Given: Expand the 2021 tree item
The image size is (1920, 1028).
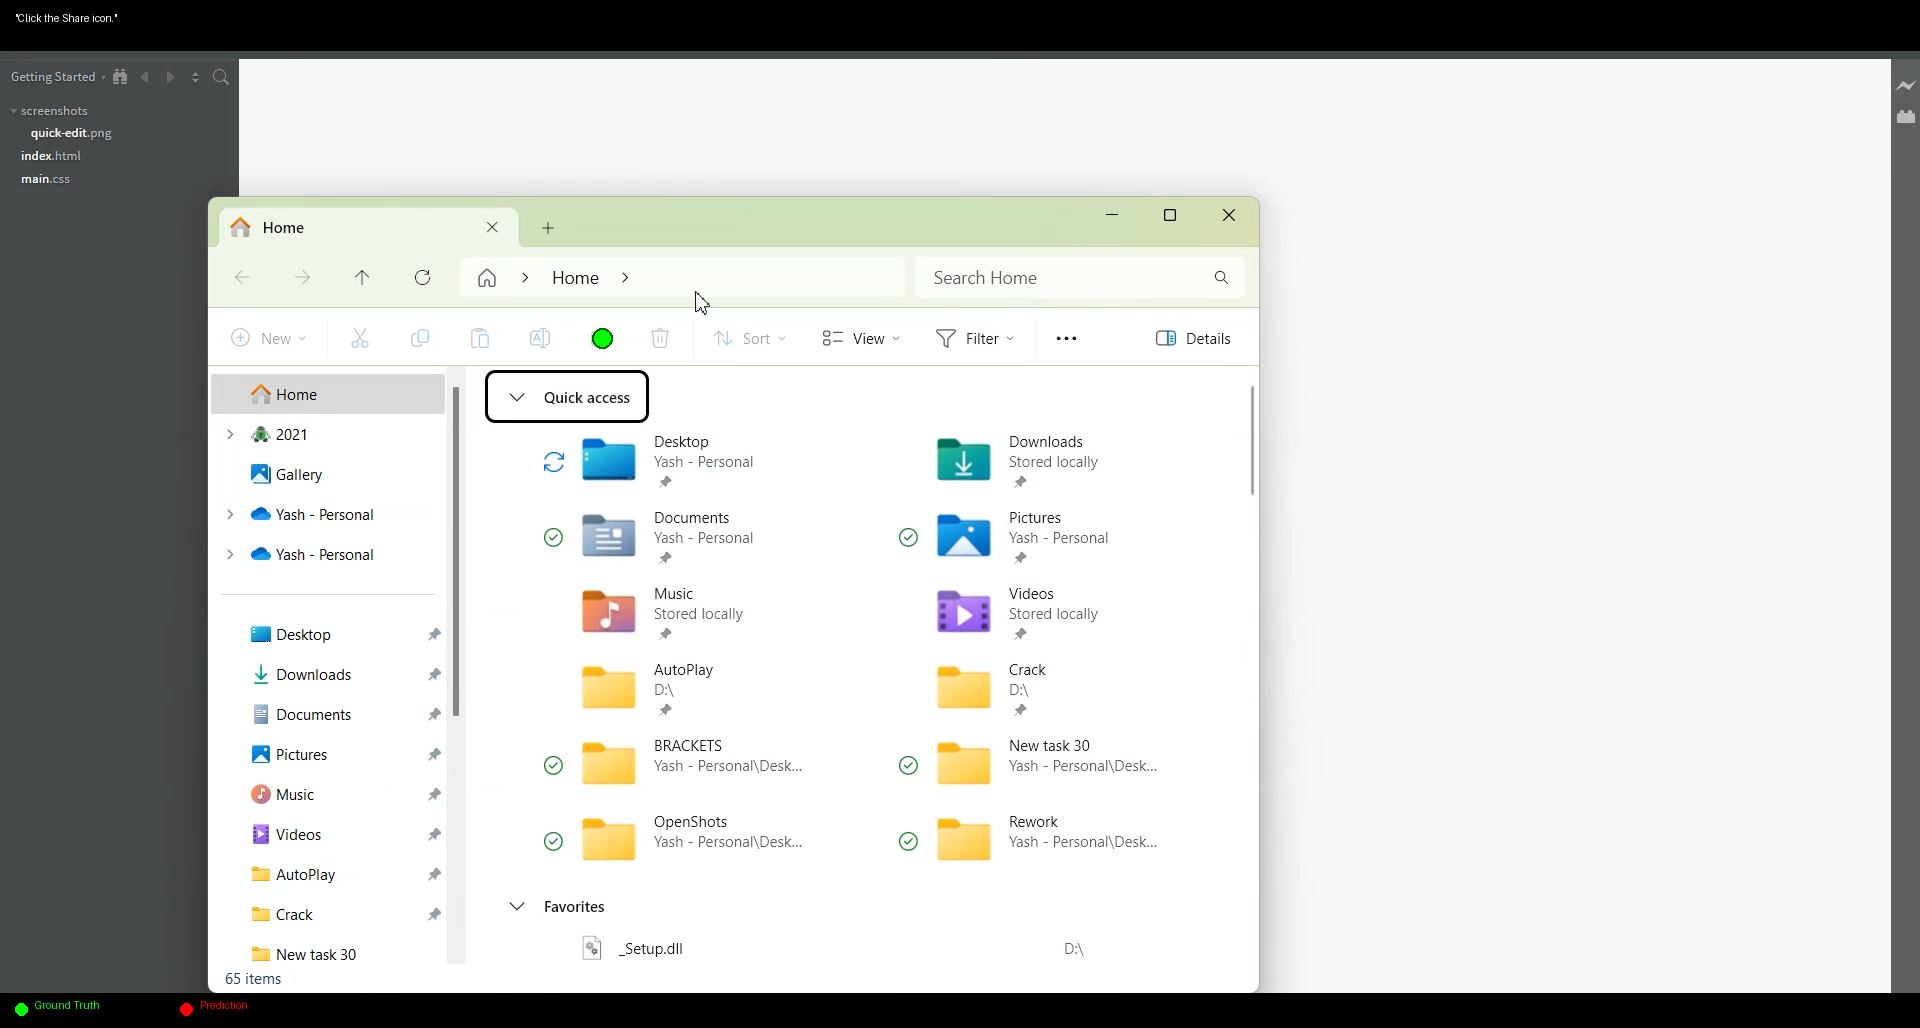Looking at the screenshot, I should [230, 434].
